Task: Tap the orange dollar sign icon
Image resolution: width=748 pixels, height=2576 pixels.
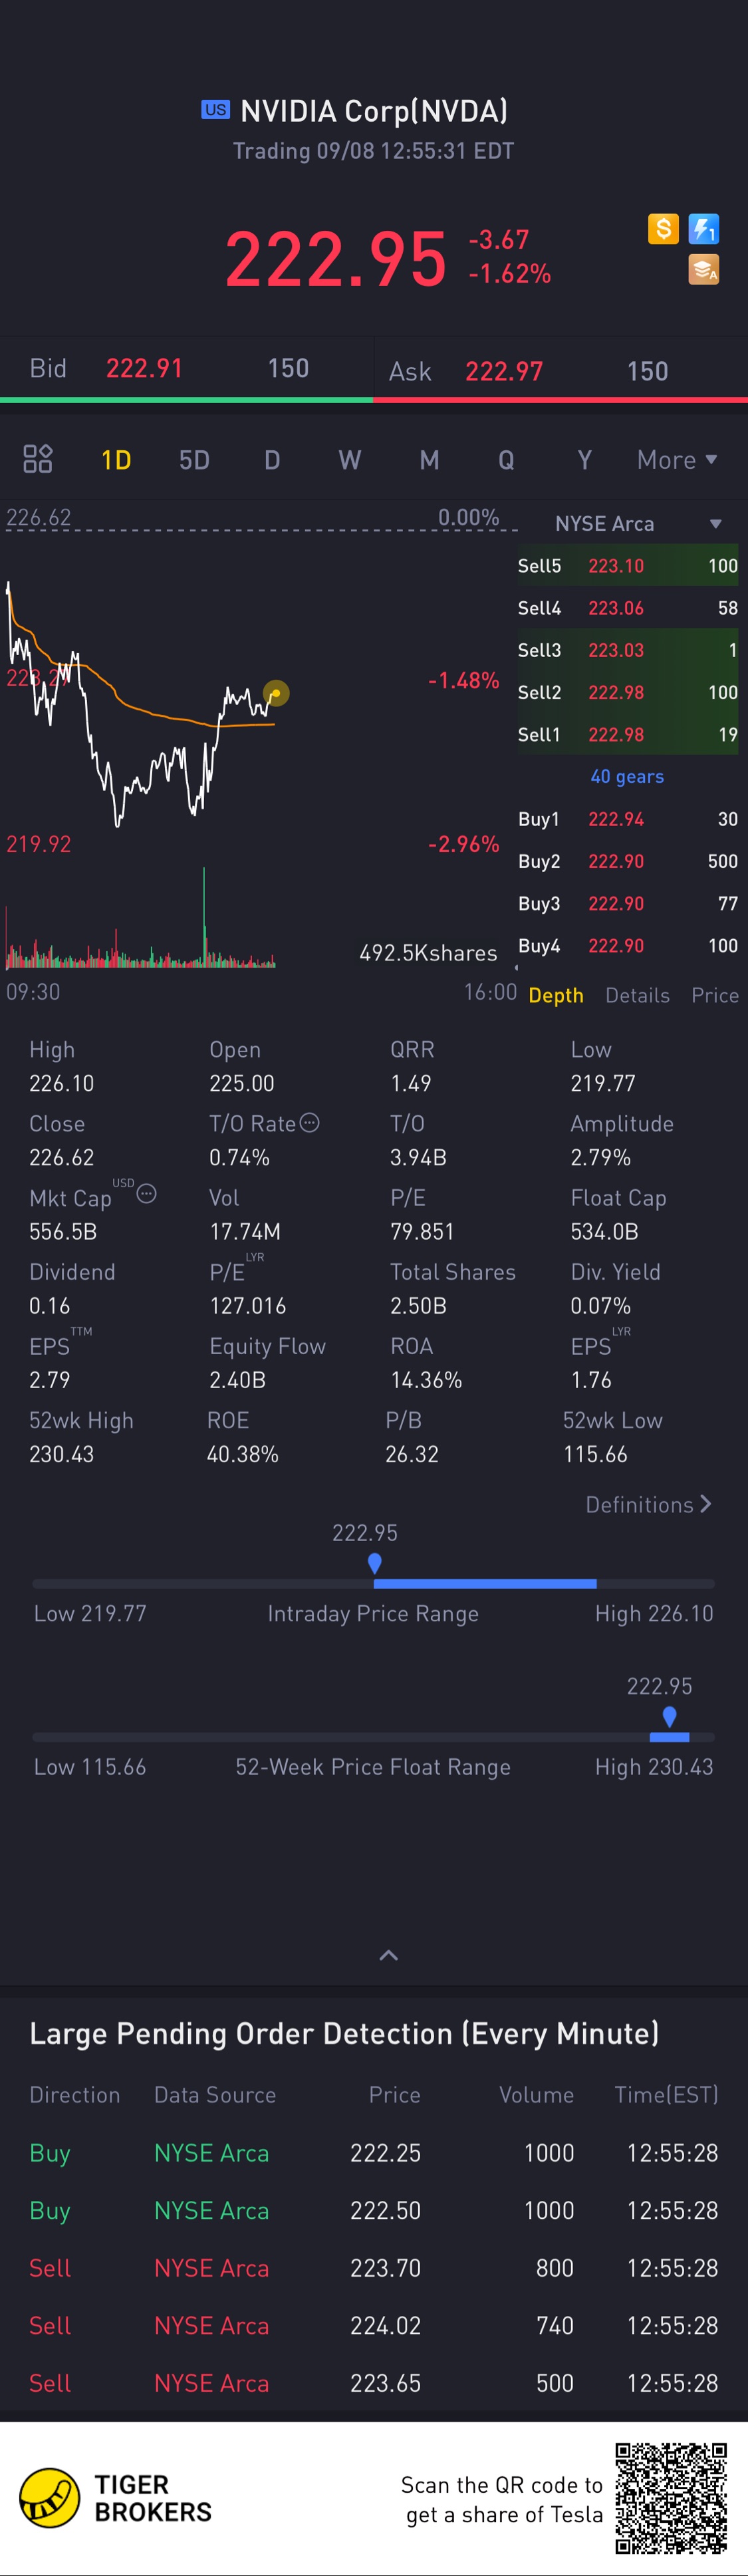Action: click(x=662, y=229)
